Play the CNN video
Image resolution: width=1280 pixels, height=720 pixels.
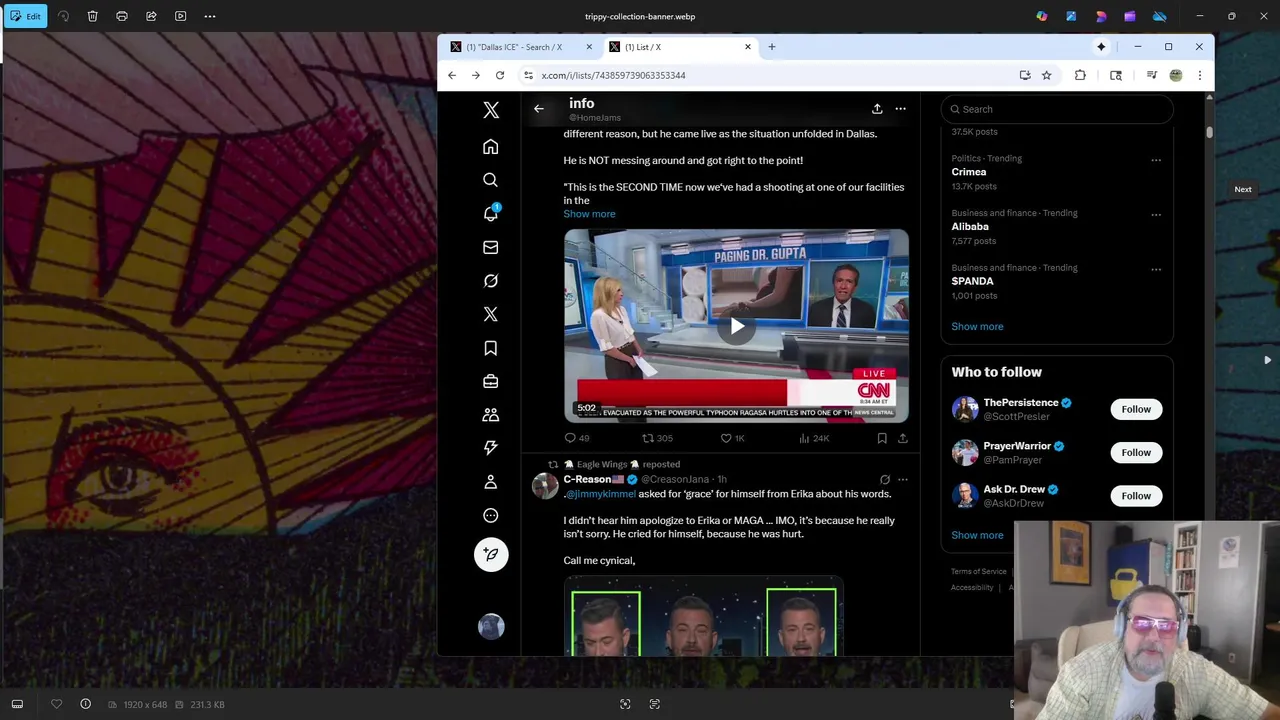coord(736,326)
